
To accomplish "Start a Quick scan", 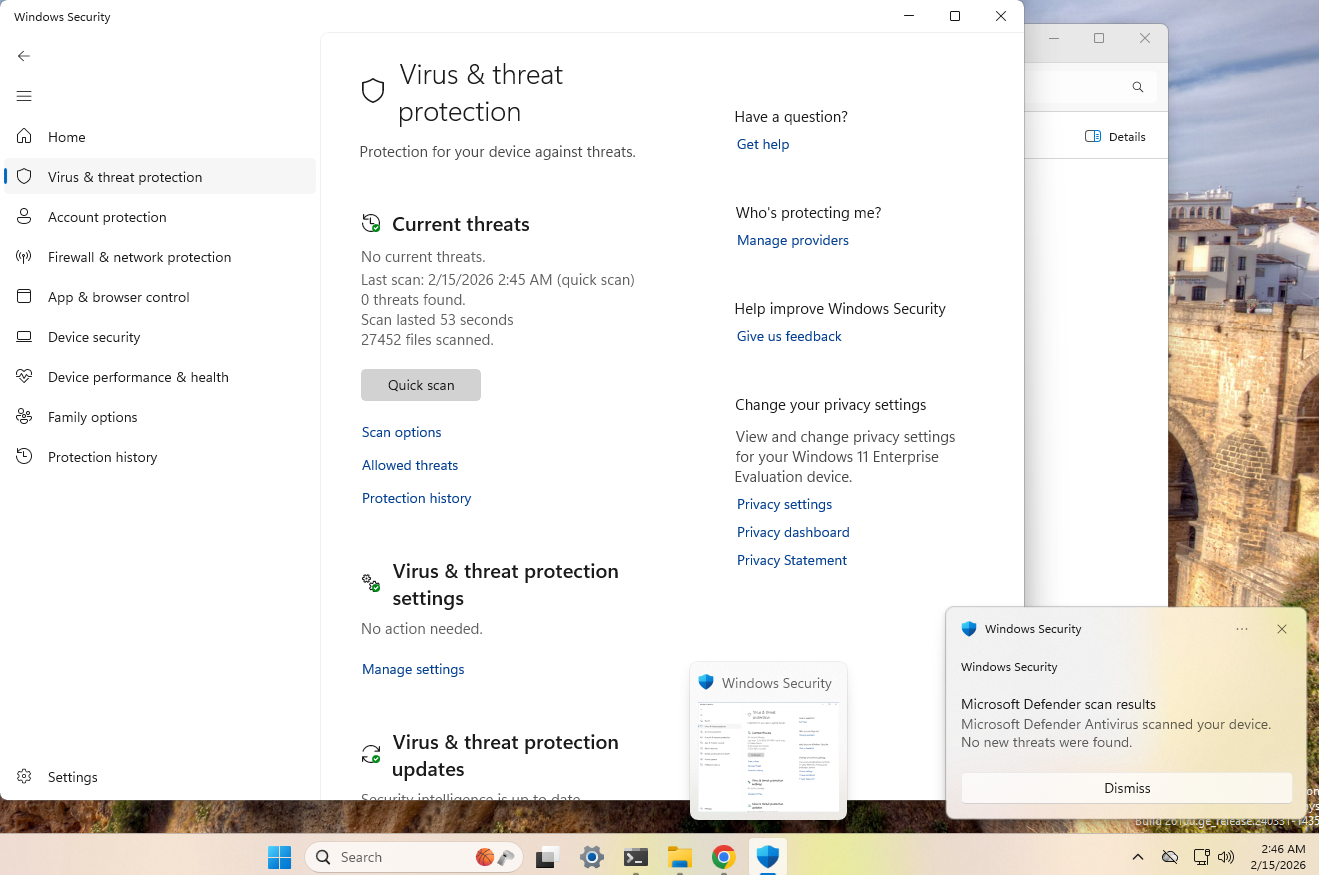I will click(x=421, y=385).
